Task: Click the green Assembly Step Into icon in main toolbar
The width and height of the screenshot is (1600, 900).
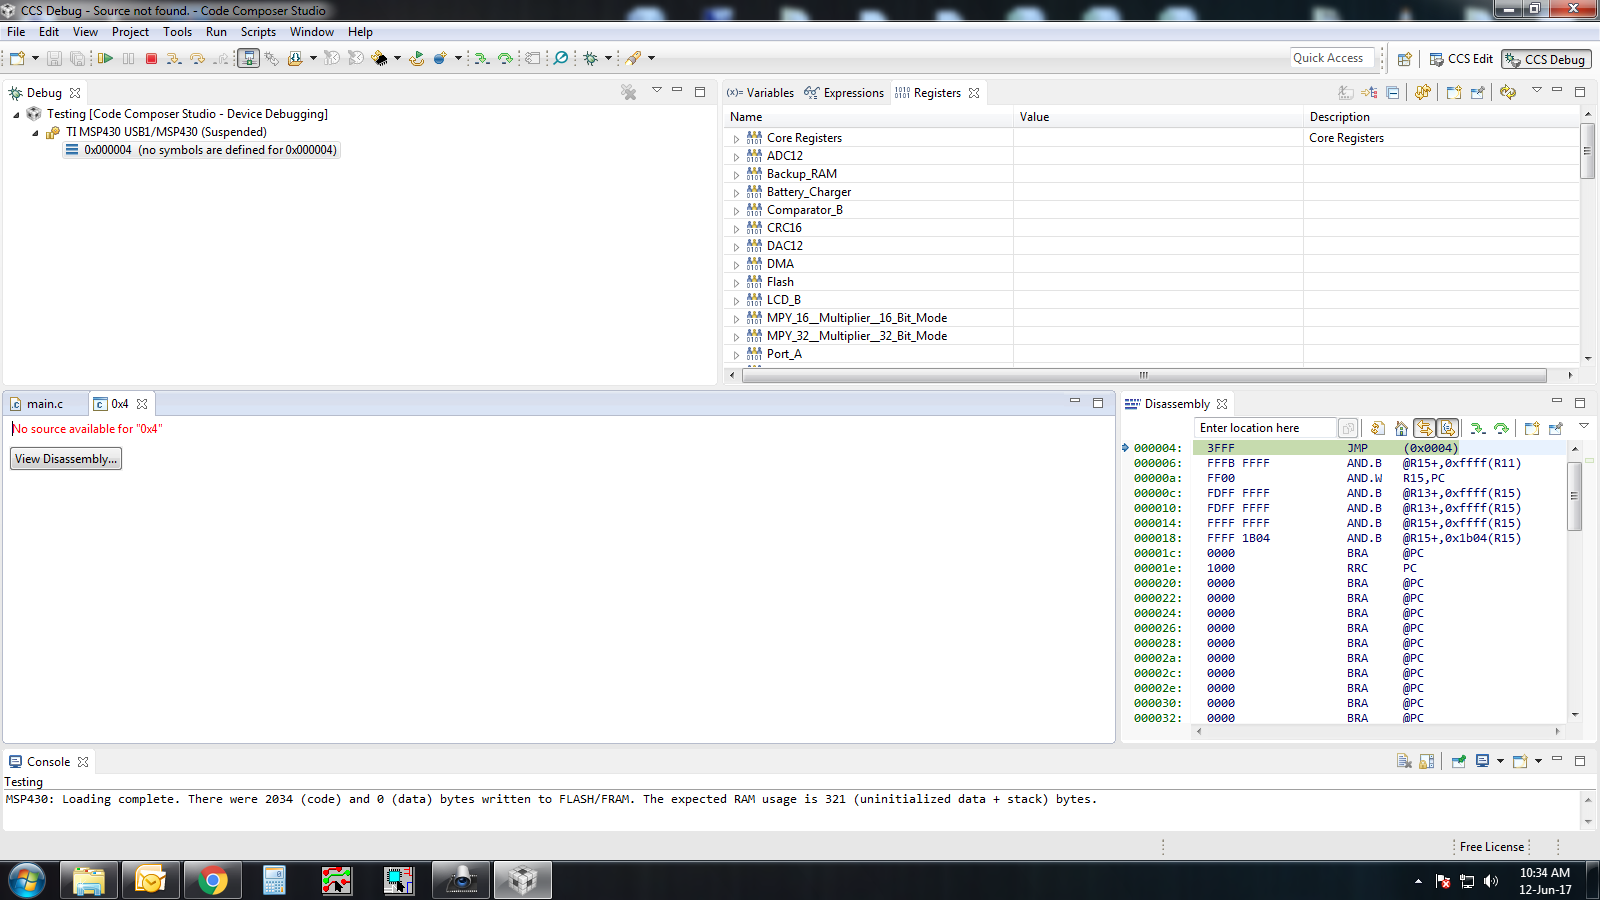Action: coord(482,58)
